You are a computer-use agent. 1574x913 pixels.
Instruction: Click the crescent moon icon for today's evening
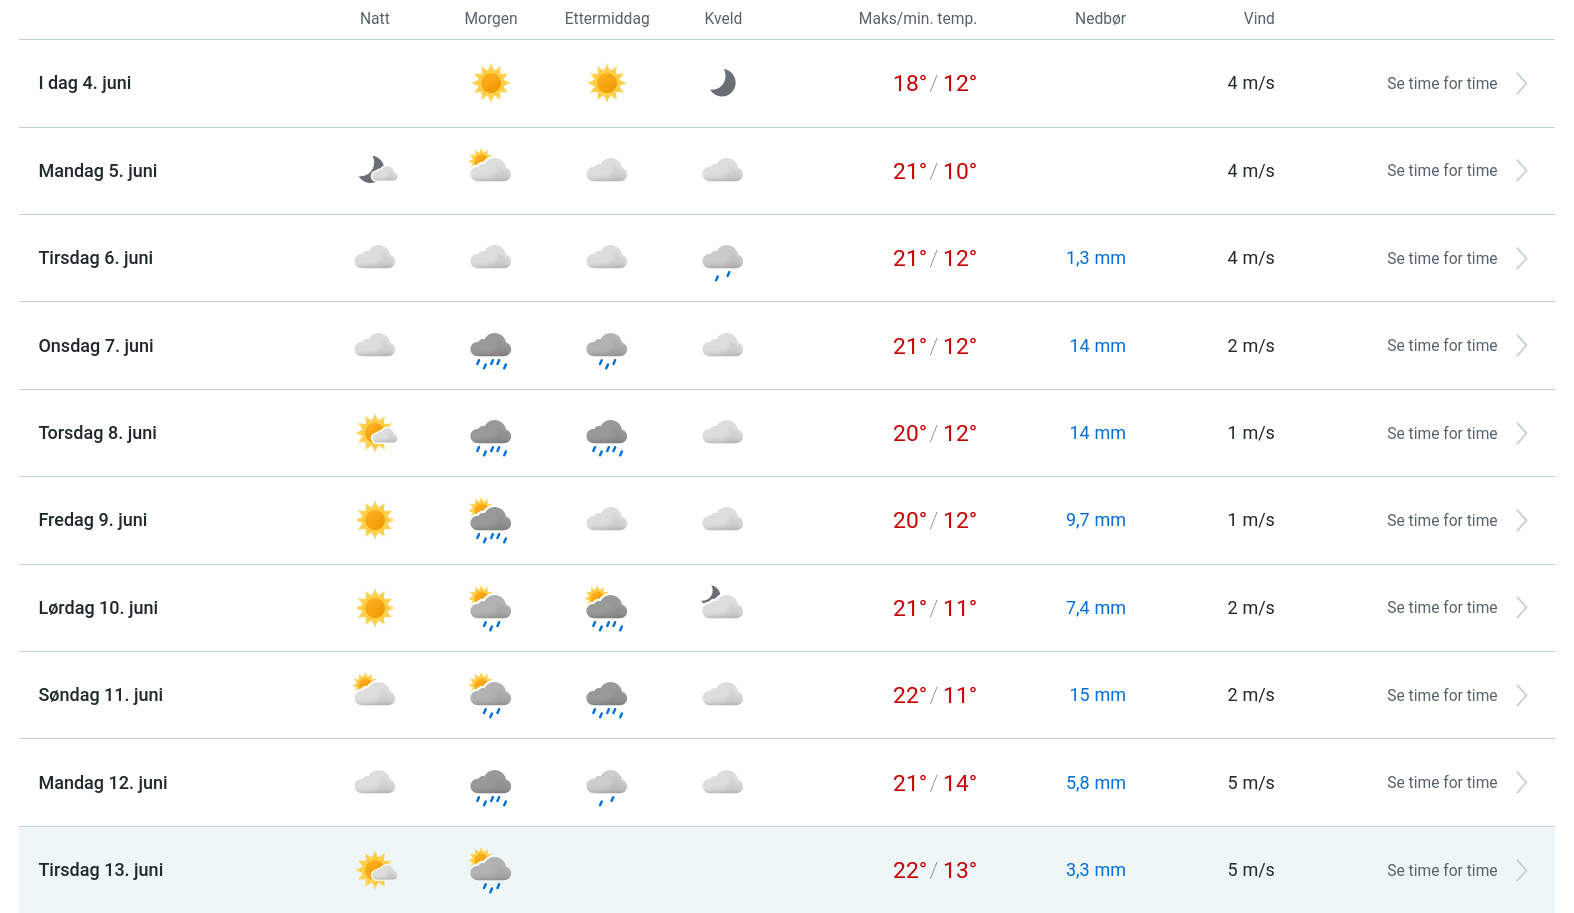(x=723, y=83)
